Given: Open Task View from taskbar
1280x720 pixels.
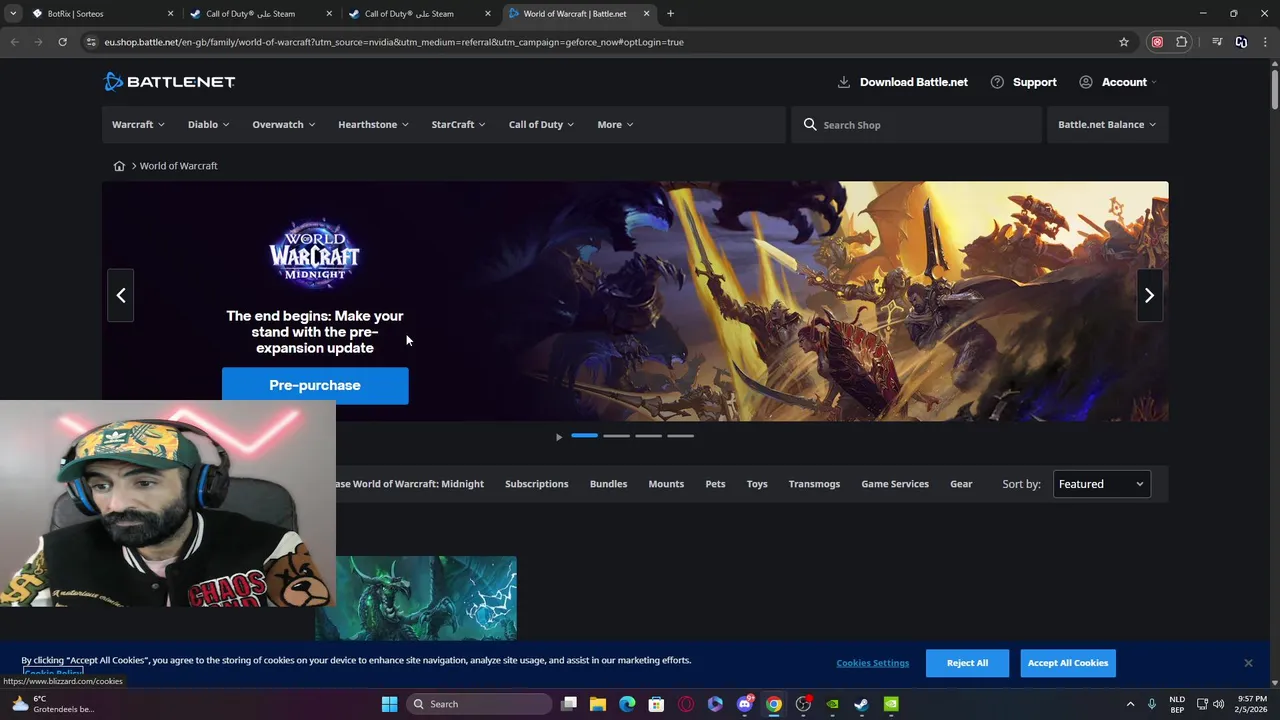Looking at the screenshot, I should coord(569,704).
